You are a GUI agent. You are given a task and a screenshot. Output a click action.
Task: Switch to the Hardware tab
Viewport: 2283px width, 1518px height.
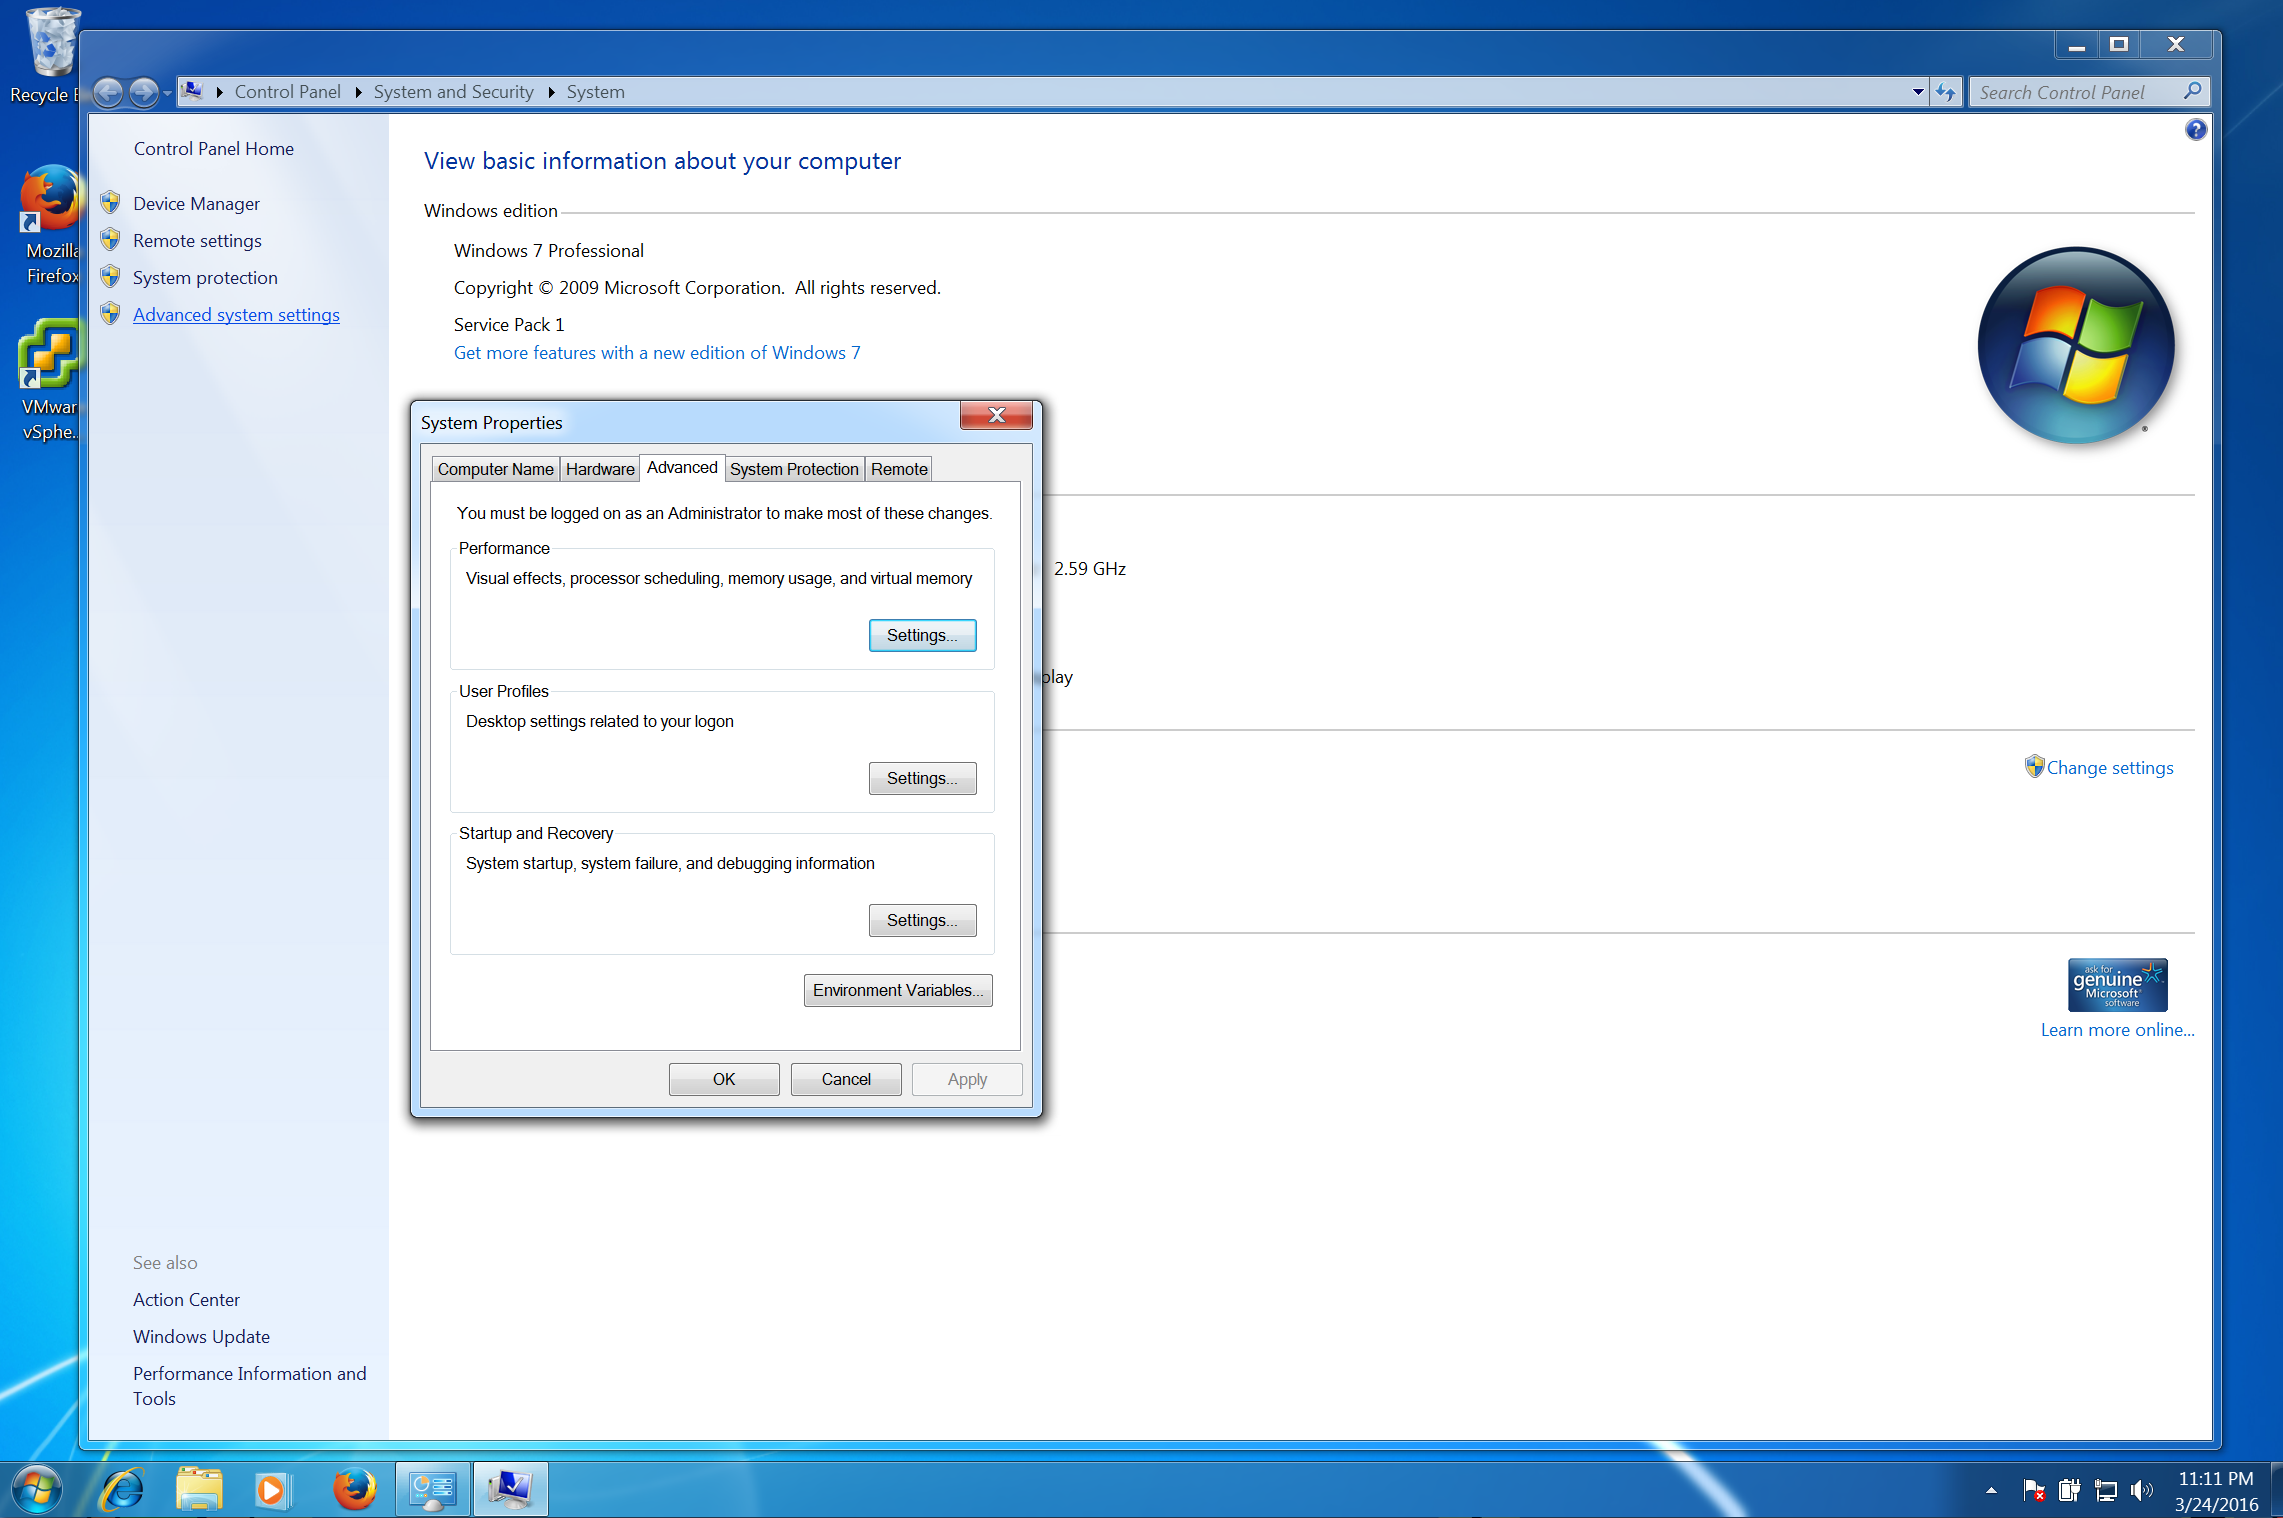(600, 468)
